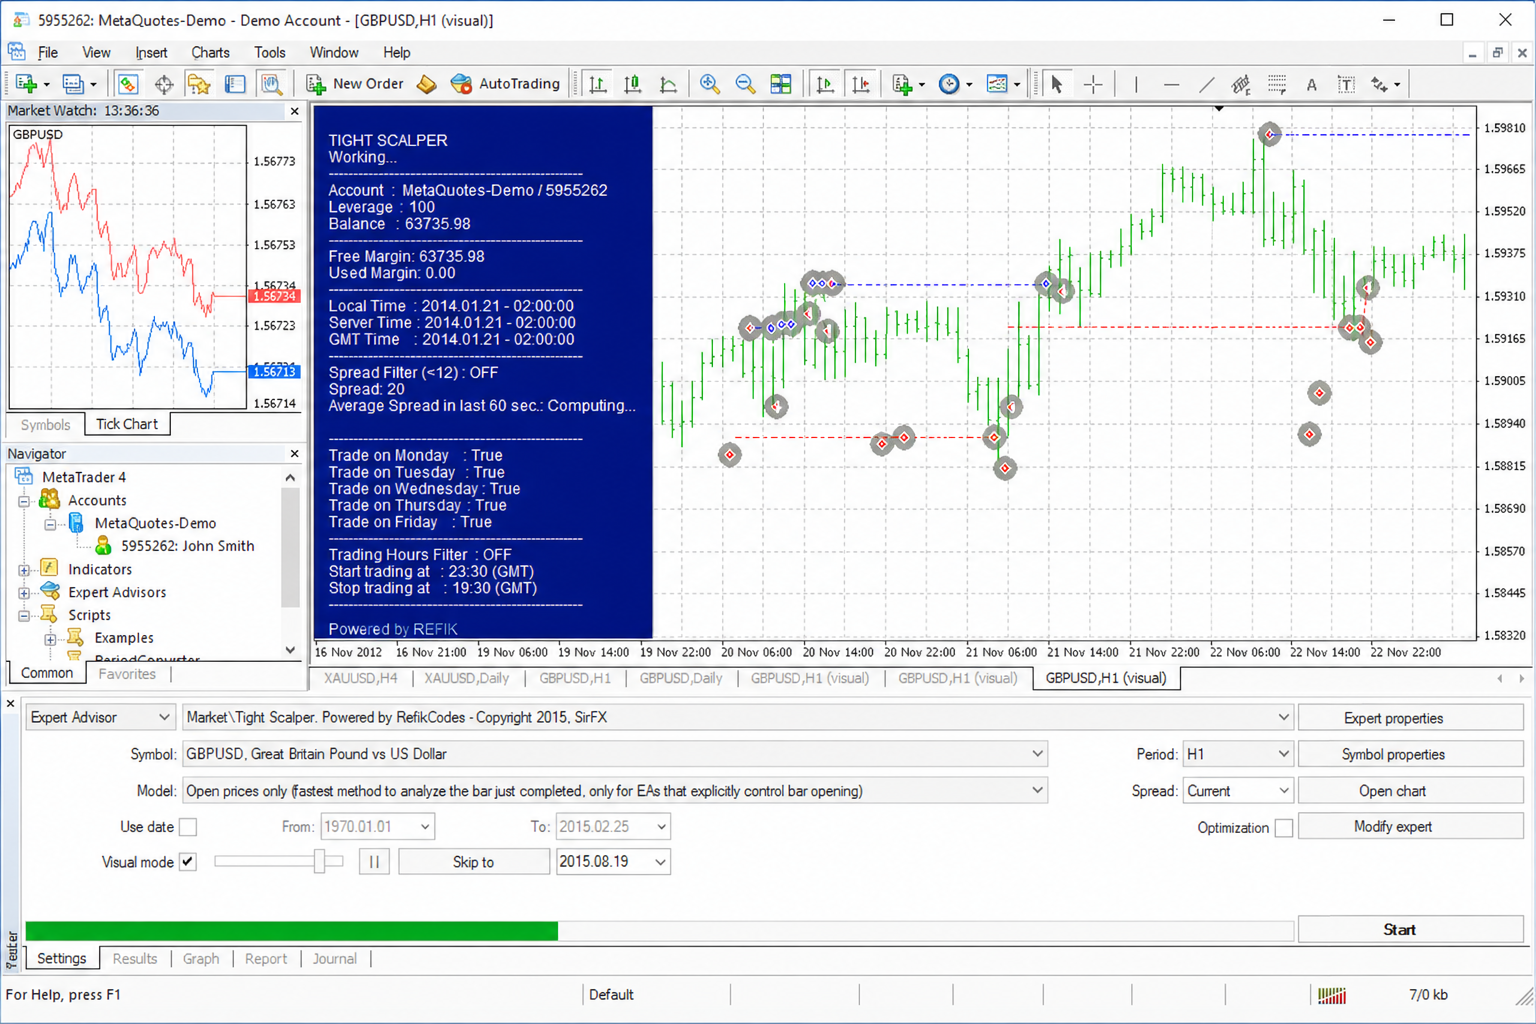
Task: Open the Symbol GBPUSD dropdown
Action: (615, 754)
